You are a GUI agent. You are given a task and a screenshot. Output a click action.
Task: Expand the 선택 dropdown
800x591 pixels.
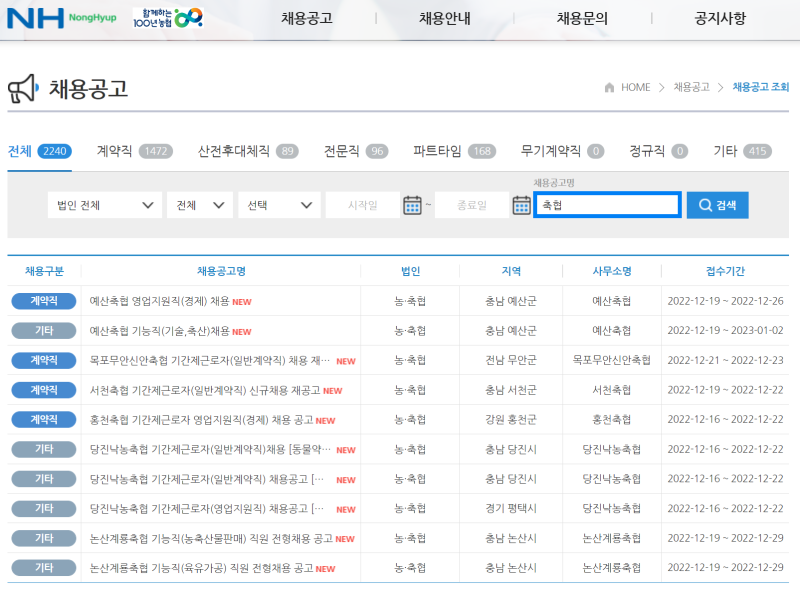[280, 205]
